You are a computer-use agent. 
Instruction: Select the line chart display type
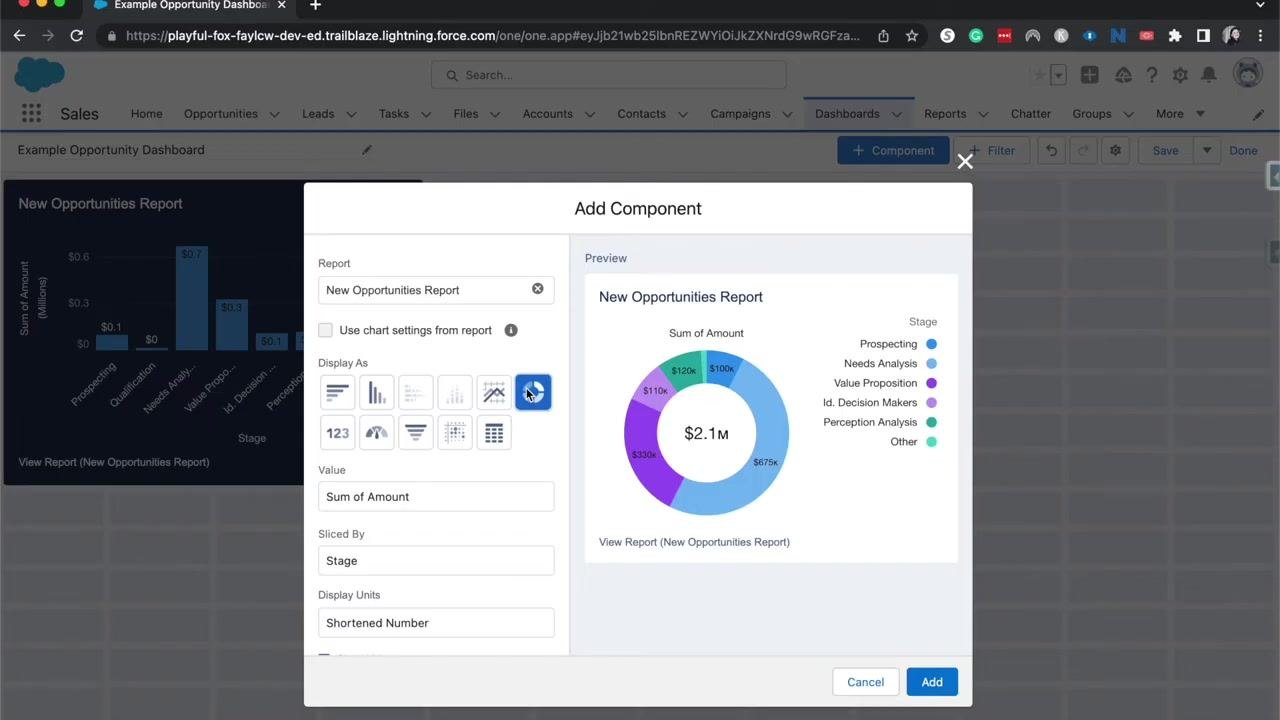[x=494, y=393]
